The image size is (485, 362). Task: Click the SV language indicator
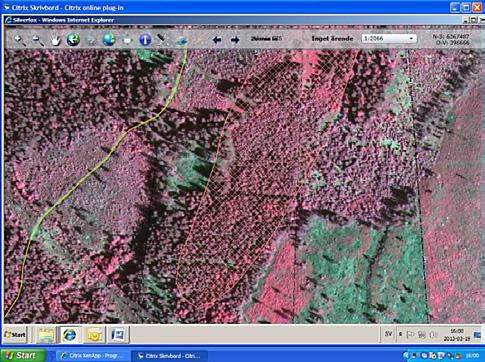[x=388, y=334]
